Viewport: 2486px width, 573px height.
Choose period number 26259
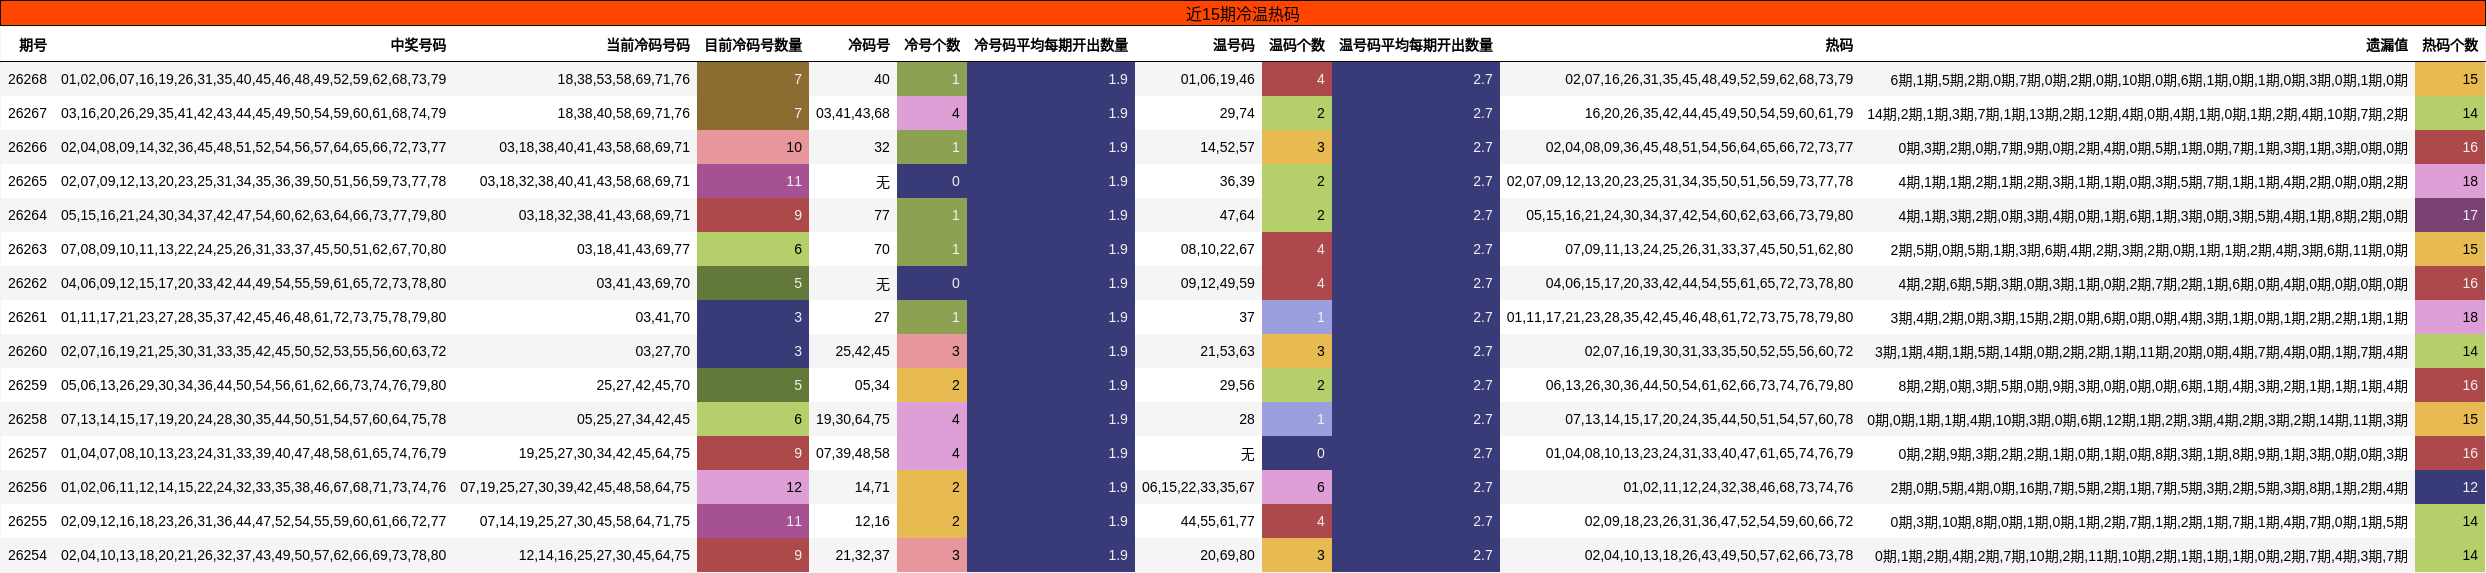[x=27, y=385]
